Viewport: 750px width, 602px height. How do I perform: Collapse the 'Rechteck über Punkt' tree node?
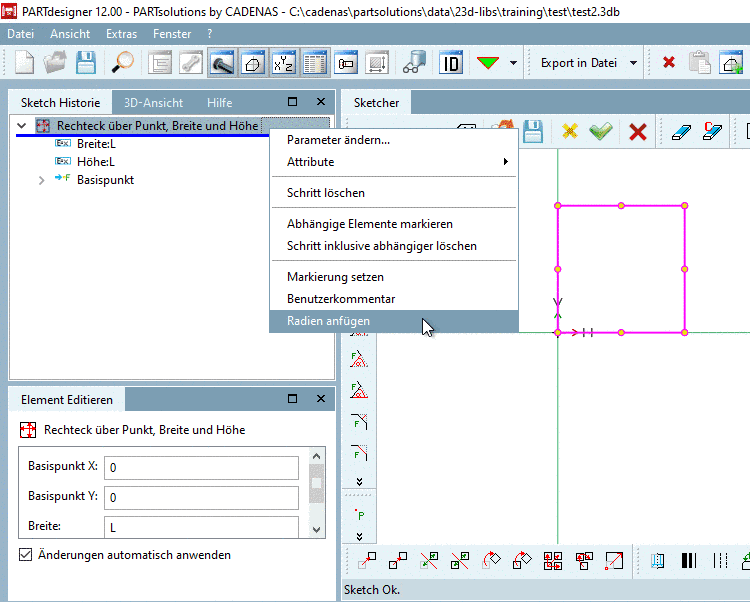[x=22, y=126]
